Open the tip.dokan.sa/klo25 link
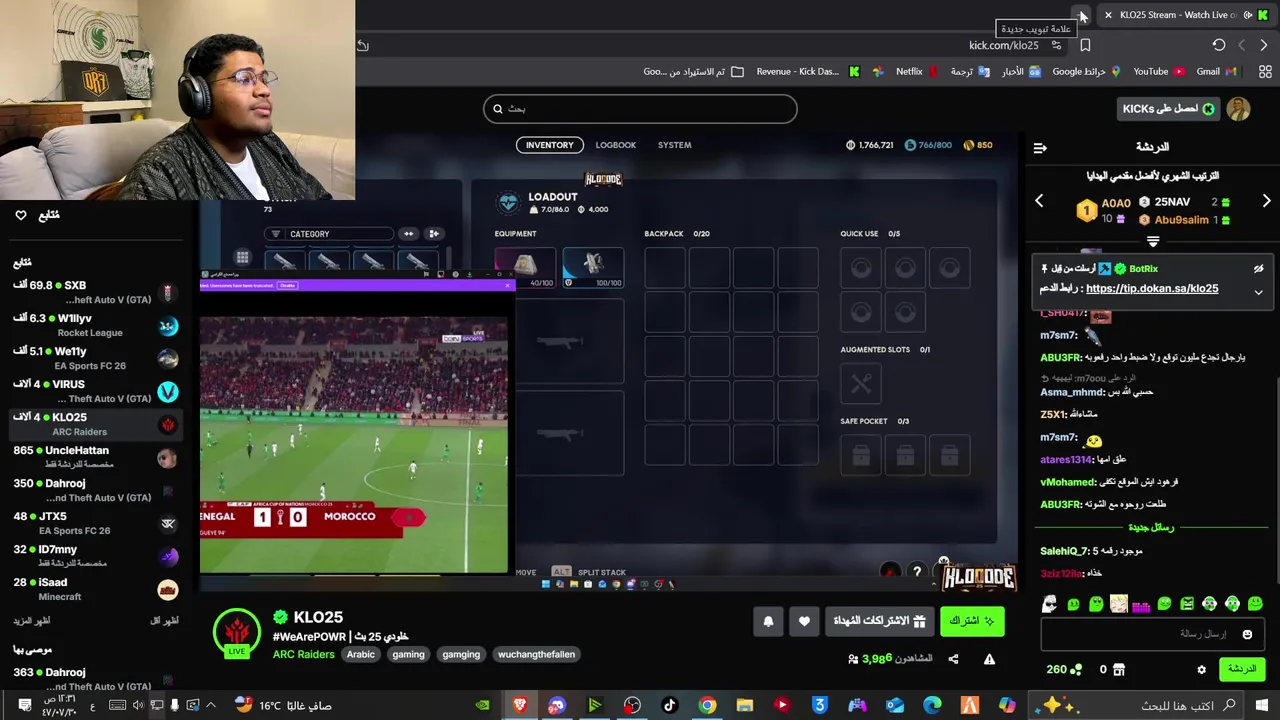1280x720 pixels. (1152, 288)
